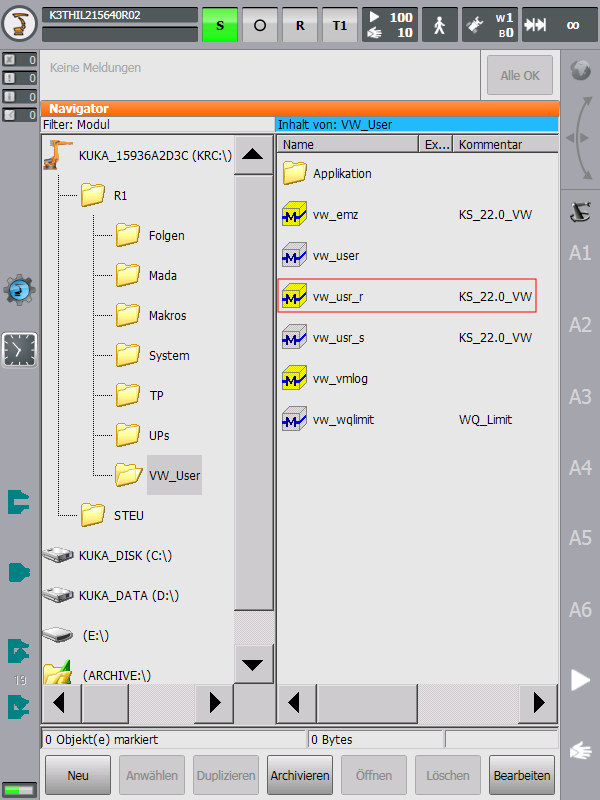
Task: Click the Archivieren button
Action: pyautogui.click(x=300, y=775)
